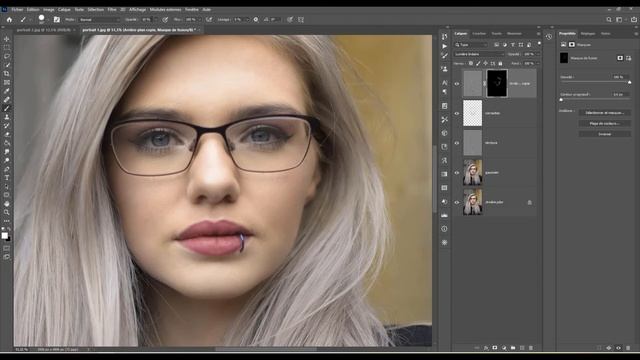Screen dimensions: 640x360
Task: Create new adjustment layer icon
Action: pos(504,348)
